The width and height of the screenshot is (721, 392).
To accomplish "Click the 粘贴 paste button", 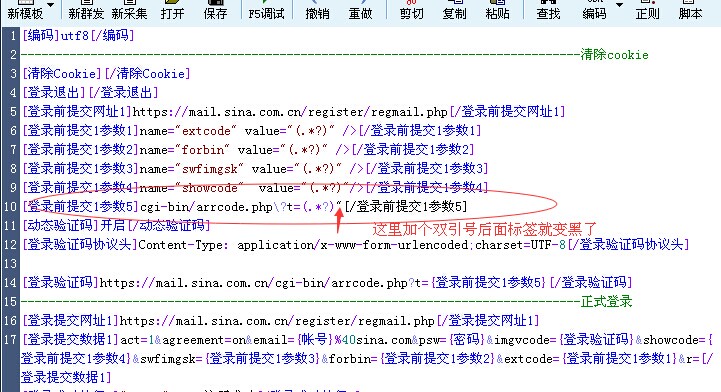I will (x=497, y=10).
